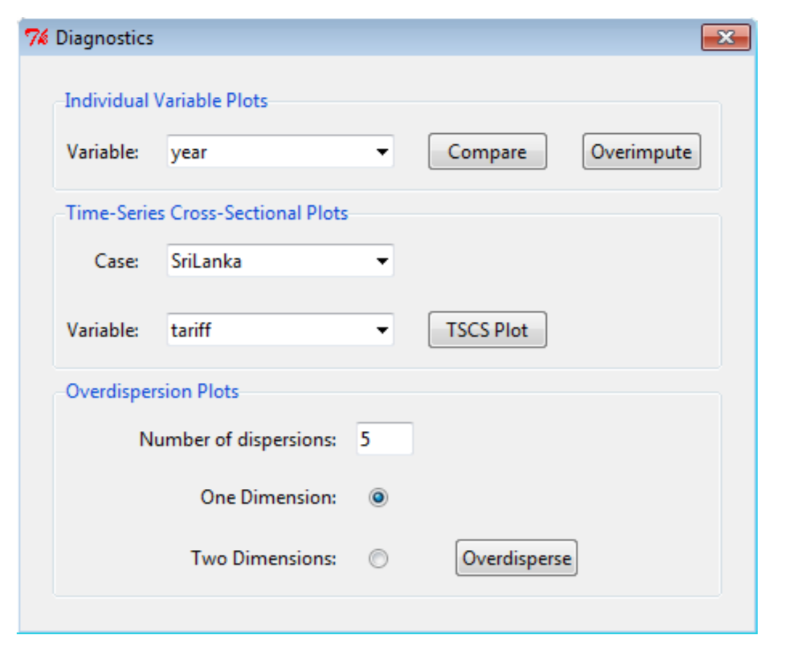Image resolution: width=788 pixels, height=646 pixels.
Task: Open the Case dropdown arrow for SriLanka
Action: tap(381, 262)
